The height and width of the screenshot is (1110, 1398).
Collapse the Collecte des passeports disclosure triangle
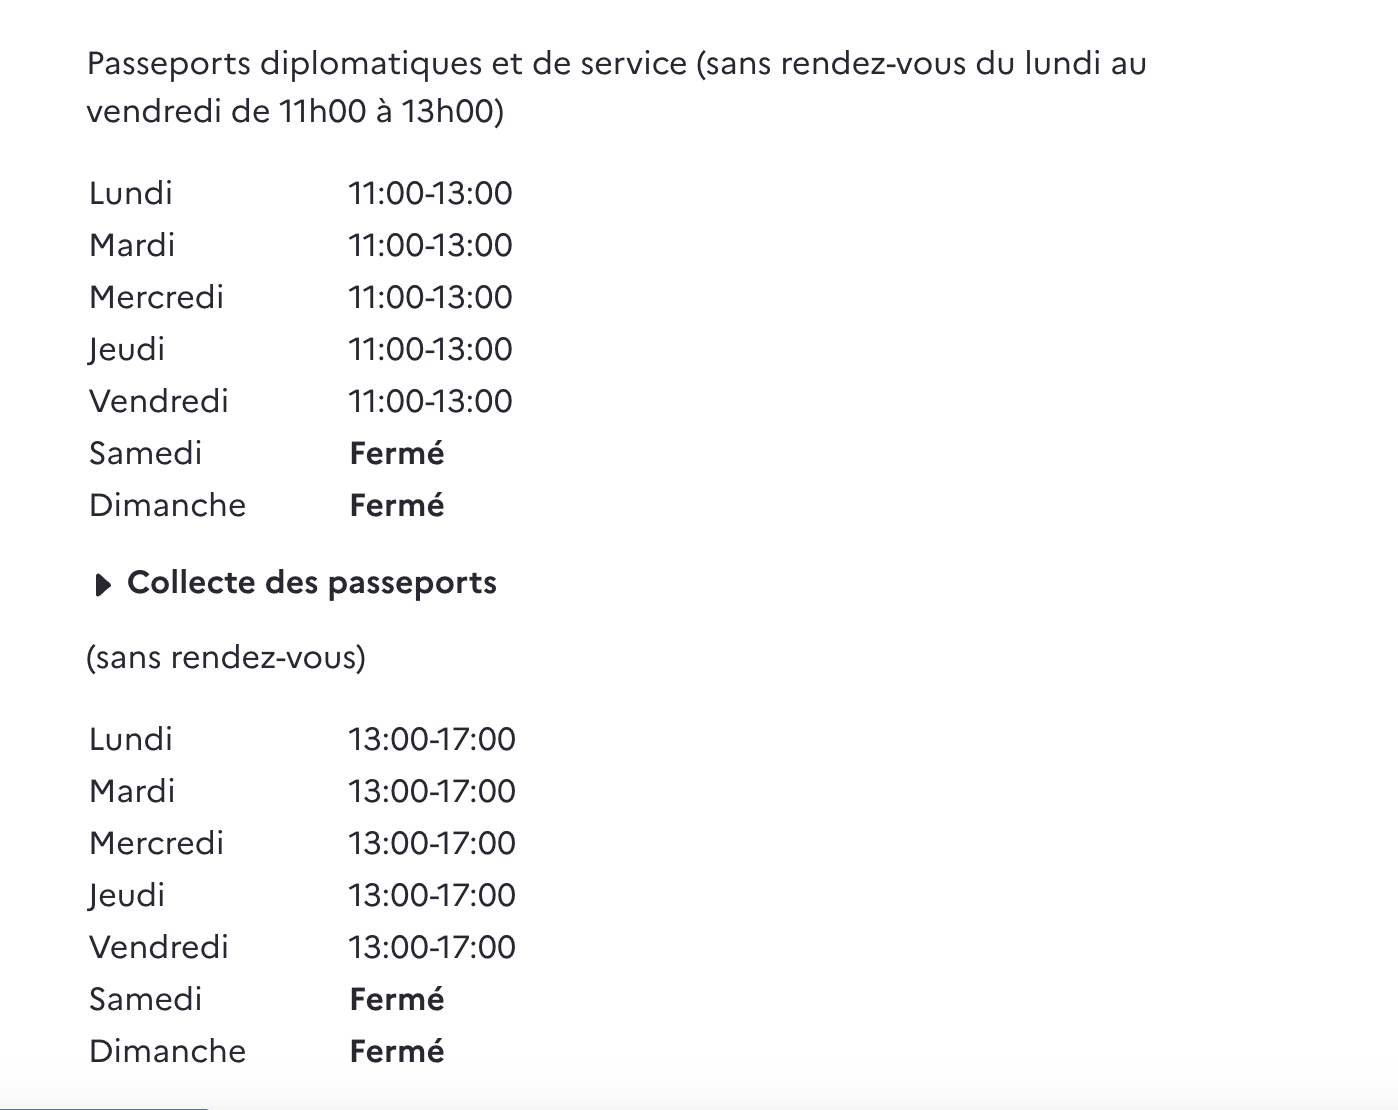pyautogui.click(x=102, y=585)
